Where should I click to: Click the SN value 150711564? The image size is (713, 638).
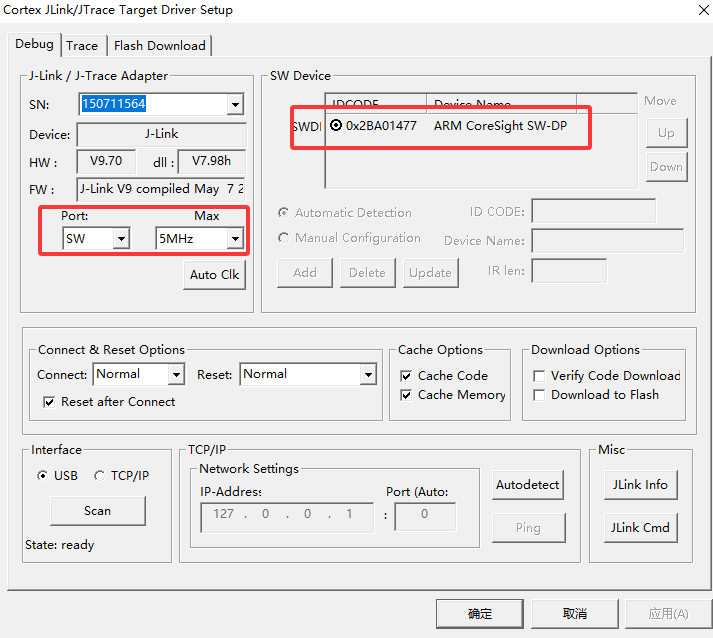tap(114, 104)
